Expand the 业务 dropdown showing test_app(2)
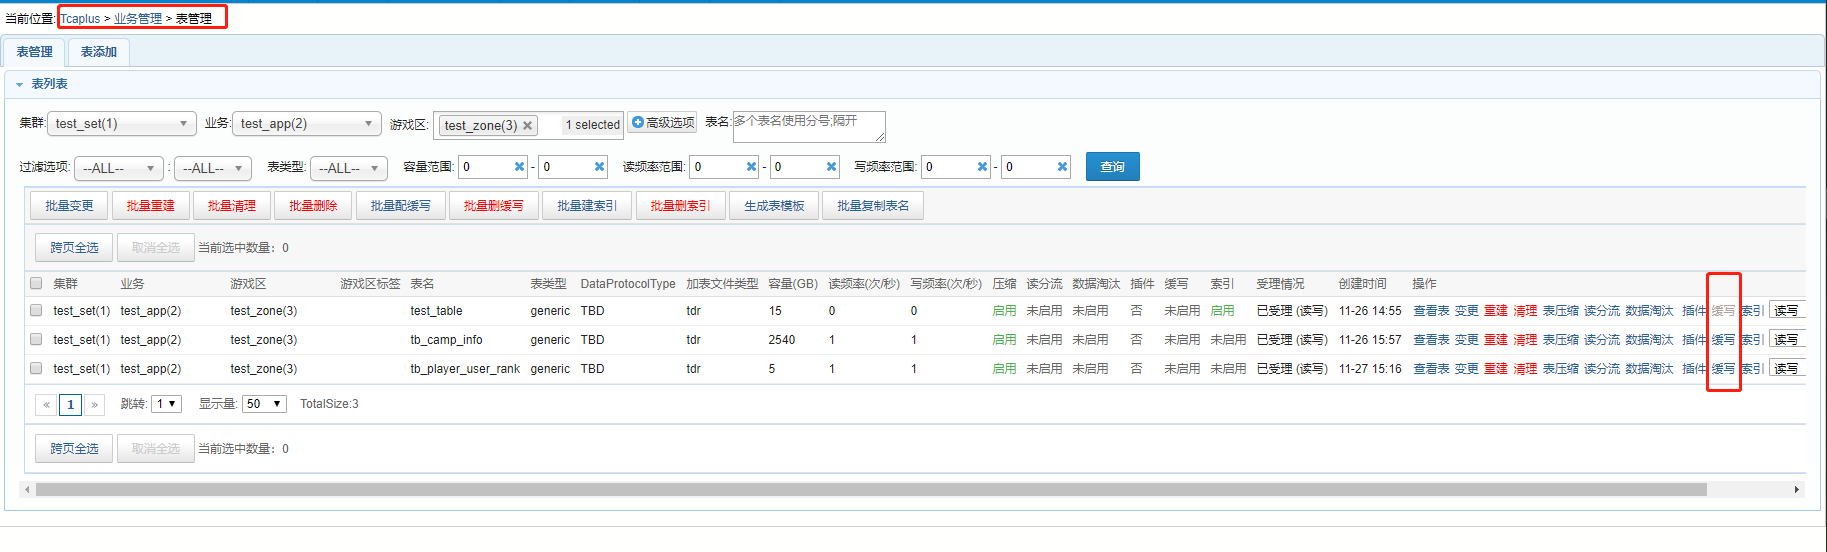This screenshot has width=1827, height=552. [x=306, y=124]
